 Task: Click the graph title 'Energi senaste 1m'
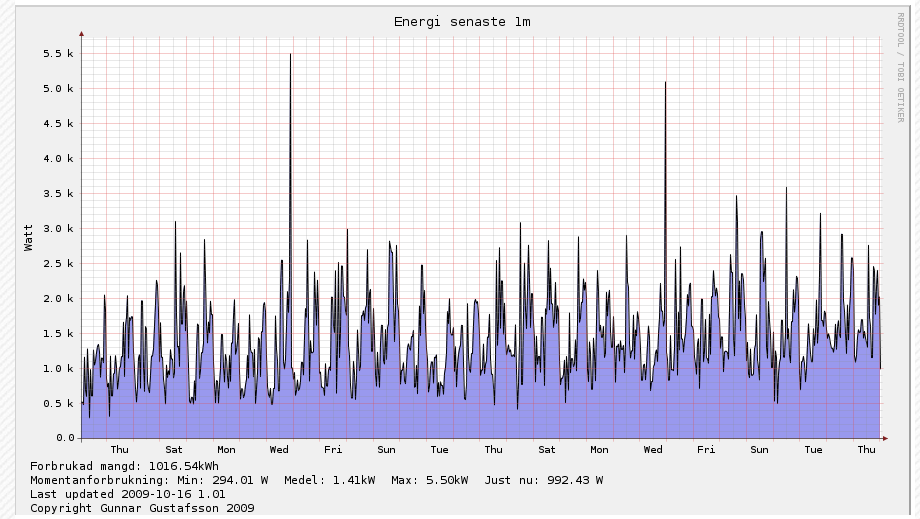[x=461, y=22]
